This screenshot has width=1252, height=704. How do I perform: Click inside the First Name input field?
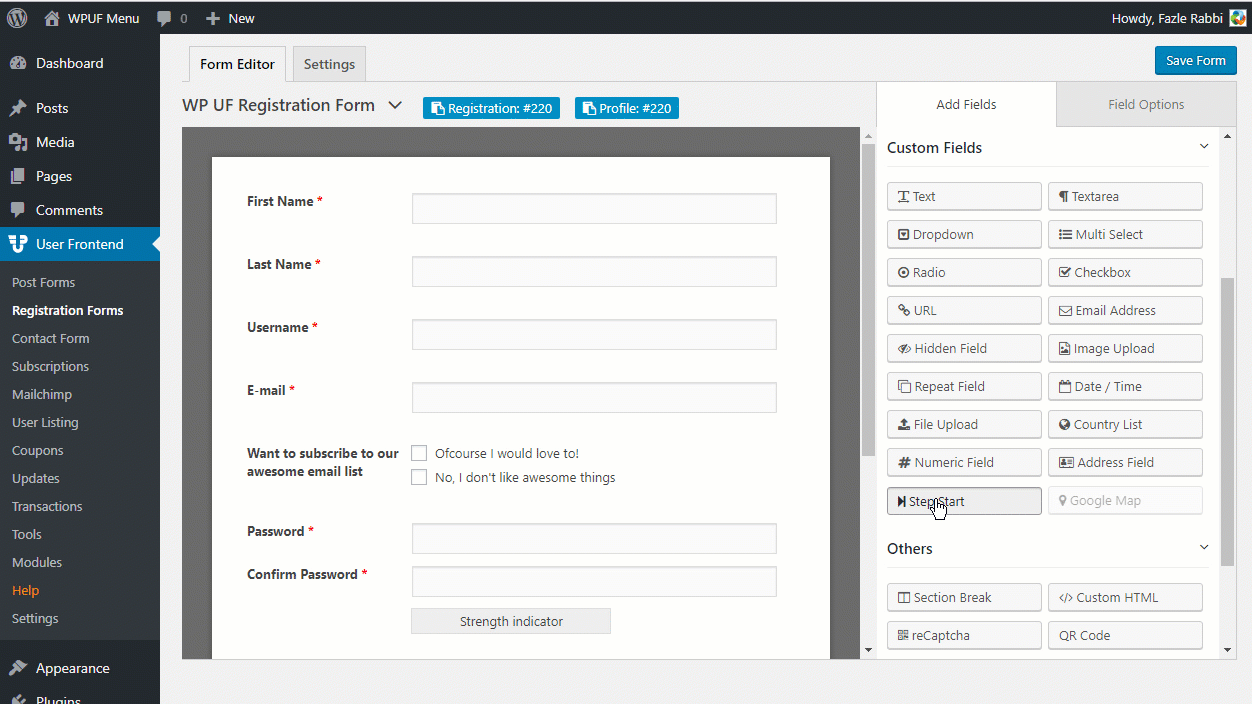click(594, 208)
